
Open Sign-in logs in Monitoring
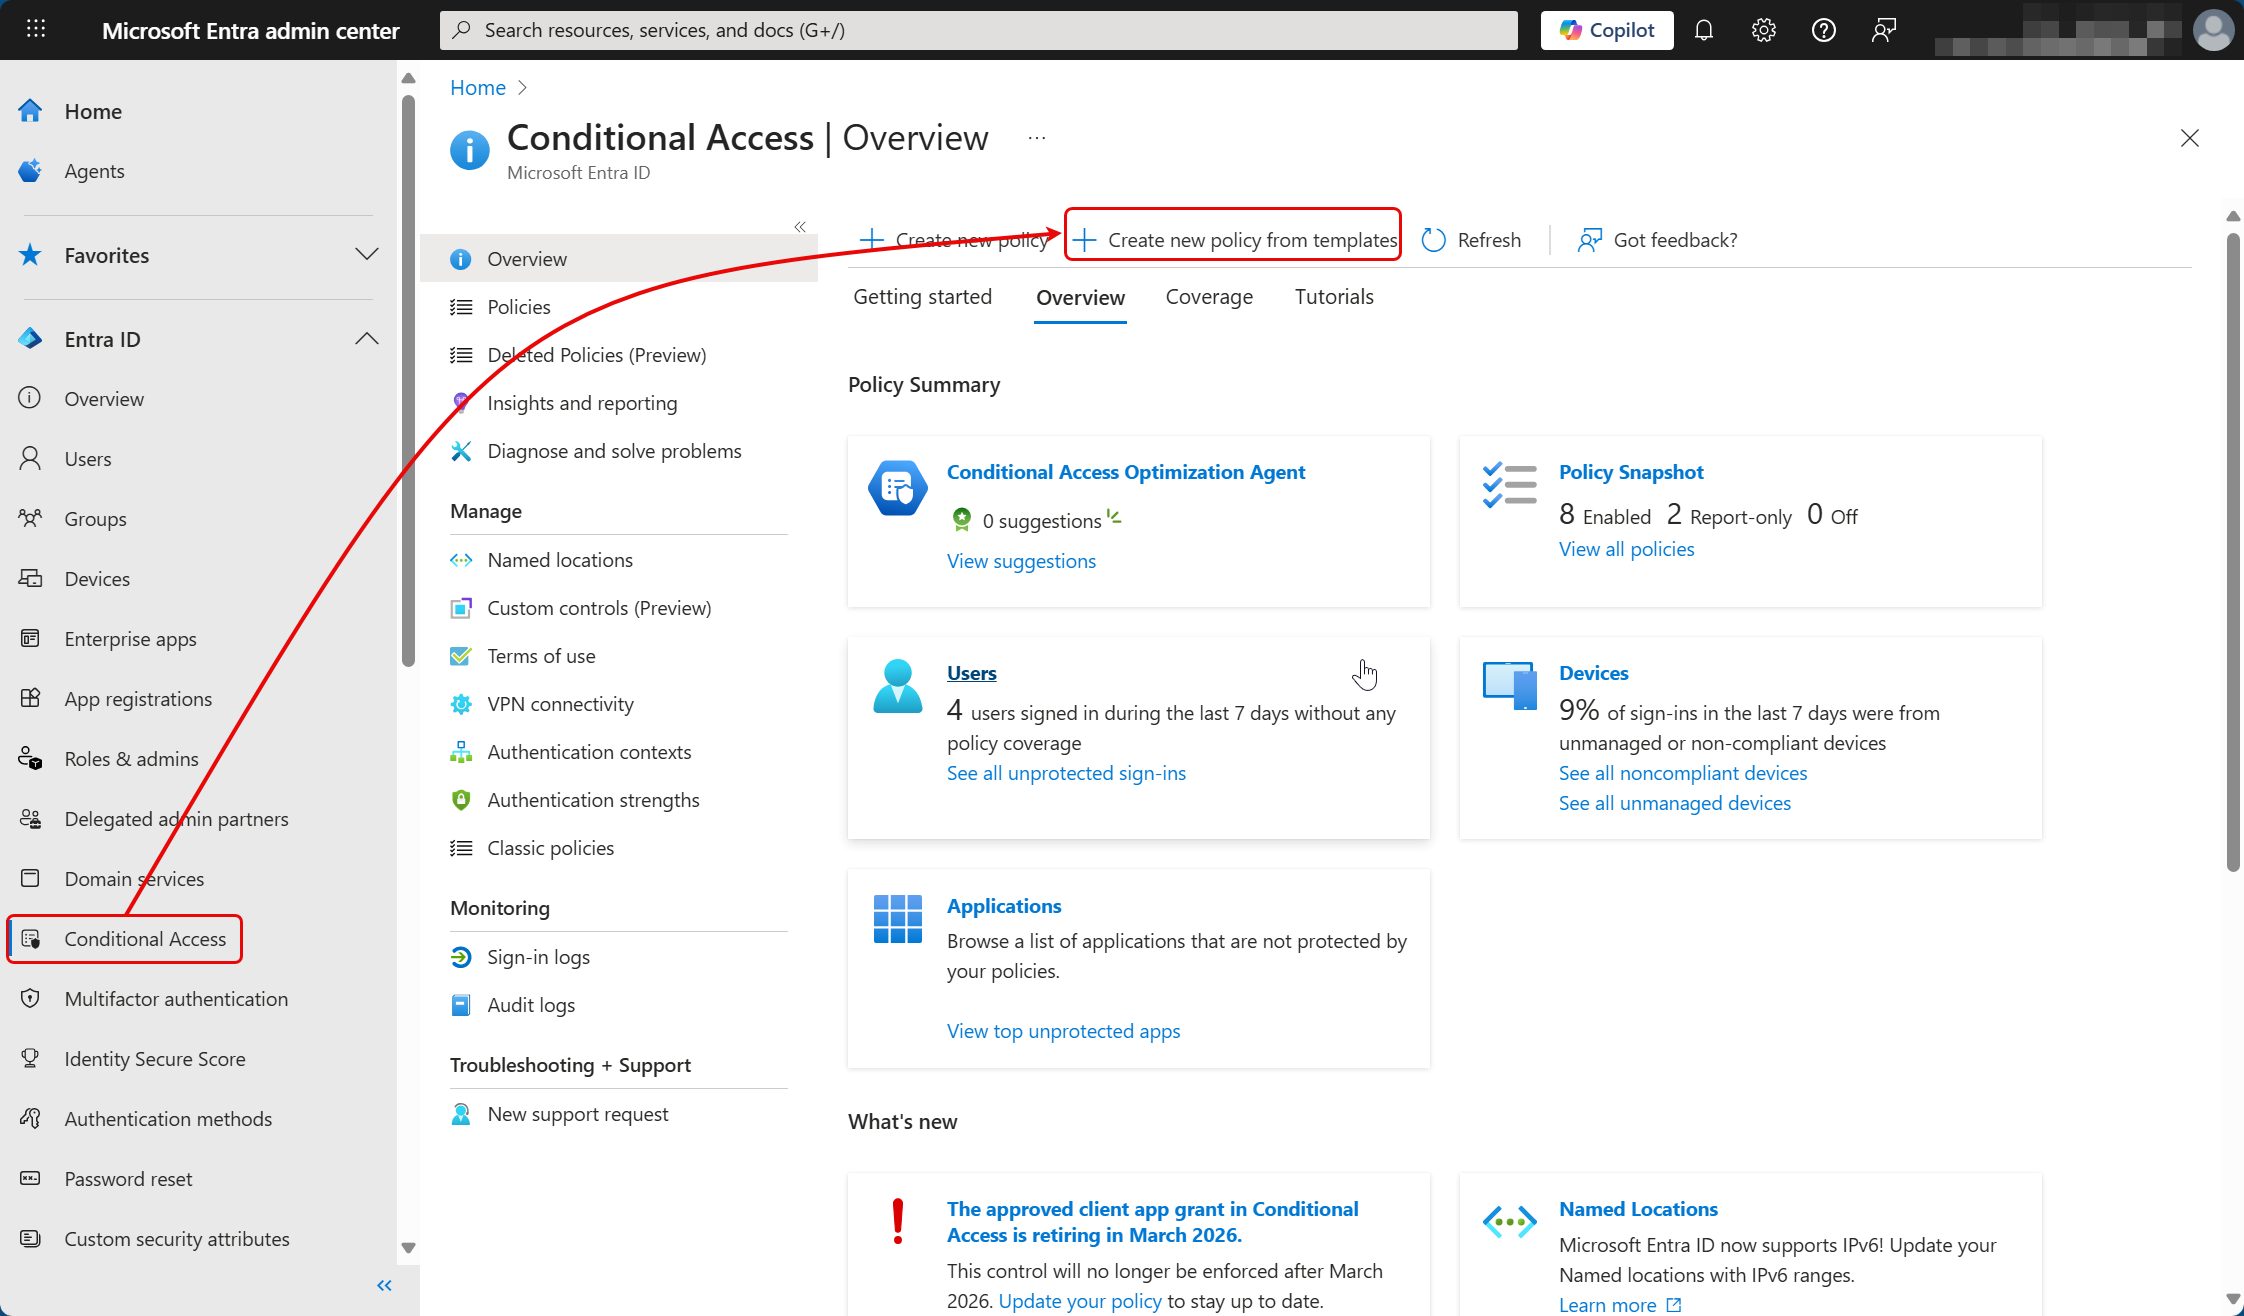[538, 957]
